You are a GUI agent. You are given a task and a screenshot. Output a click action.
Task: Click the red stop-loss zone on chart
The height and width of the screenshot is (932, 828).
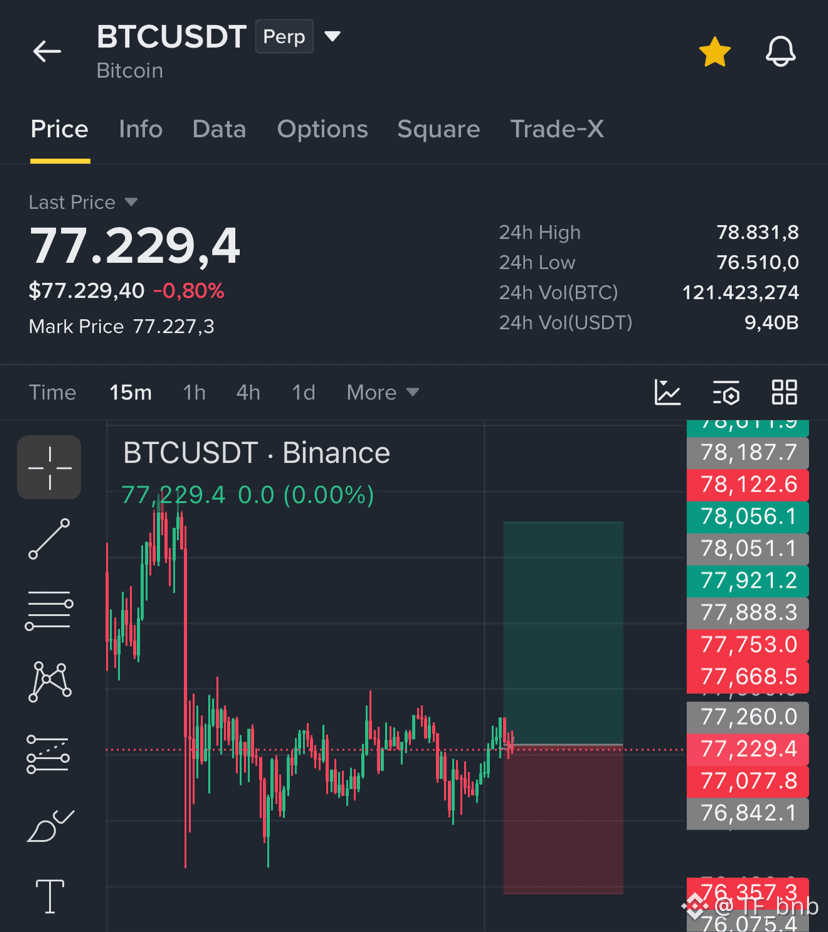(563, 820)
